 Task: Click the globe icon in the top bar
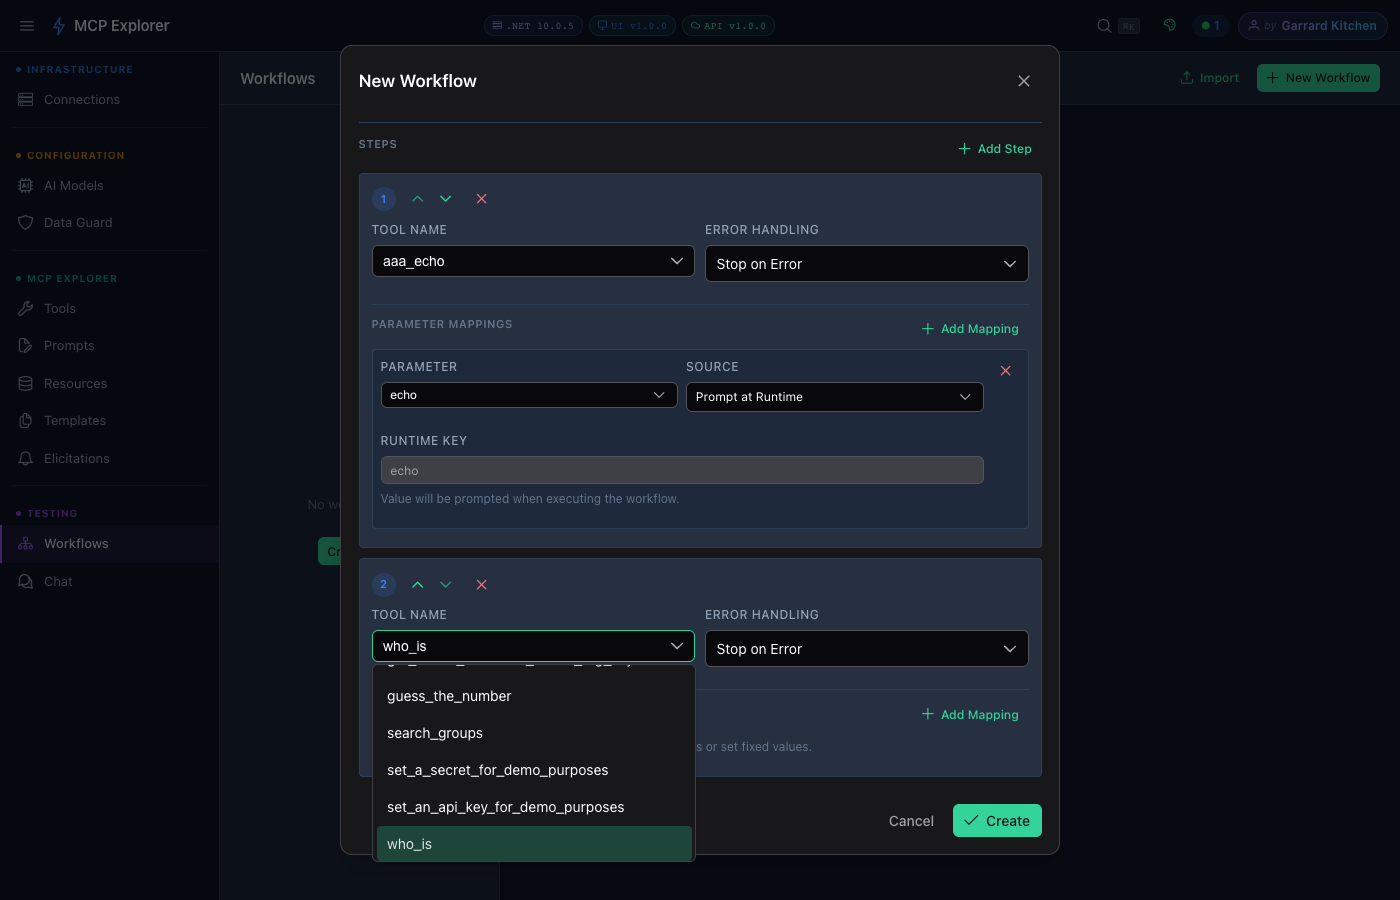click(x=1169, y=25)
